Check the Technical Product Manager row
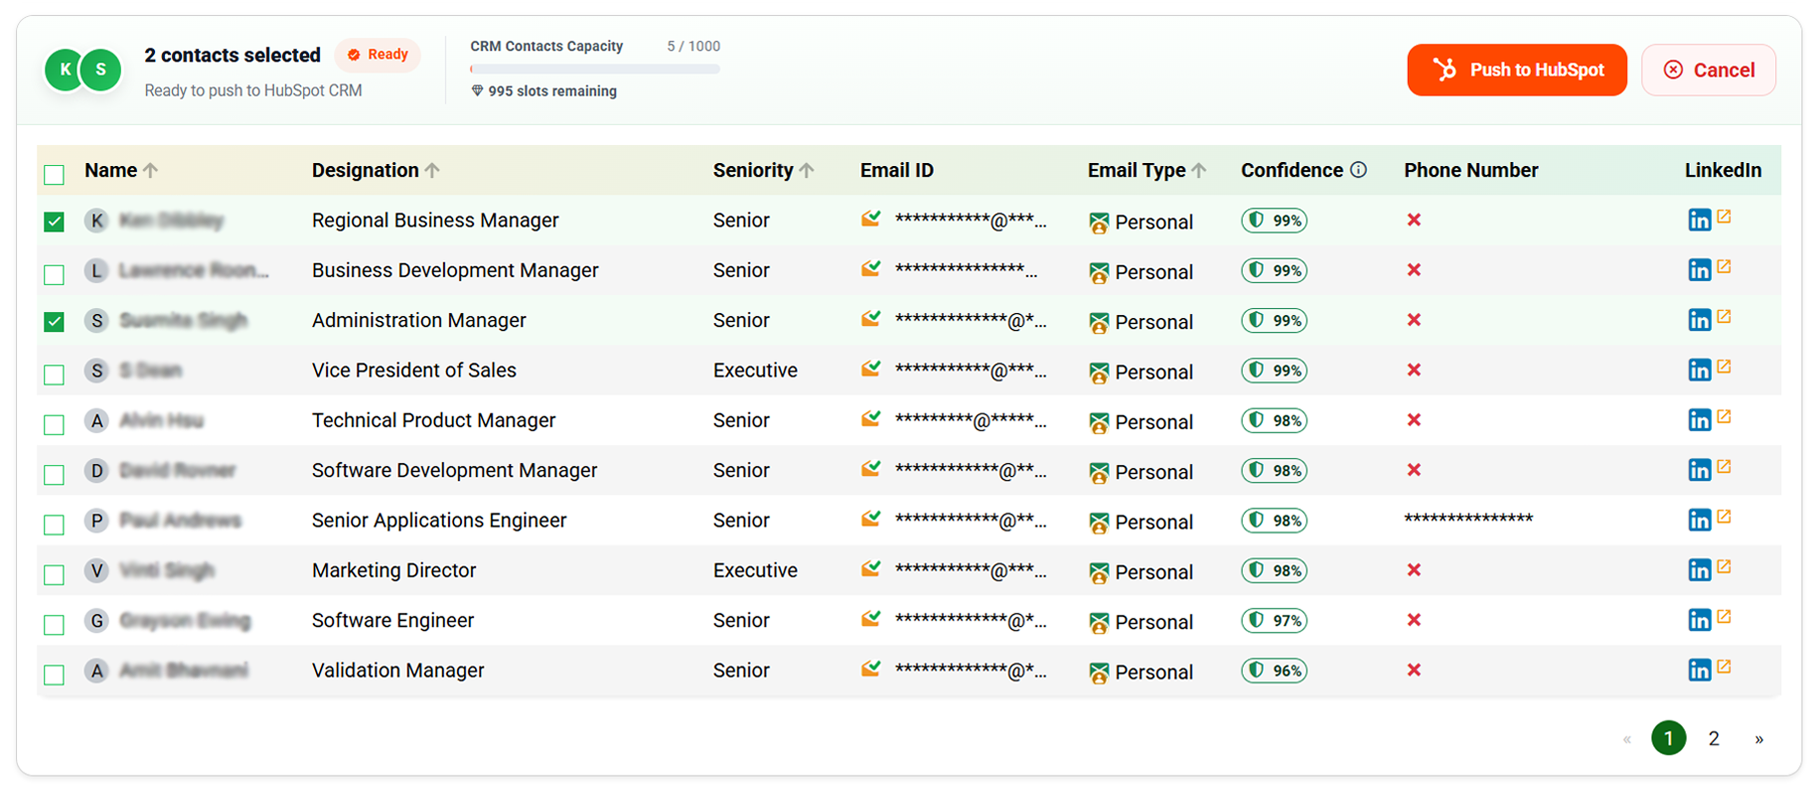This screenshot has height=795, width=1820. click(x=54, y=424)
